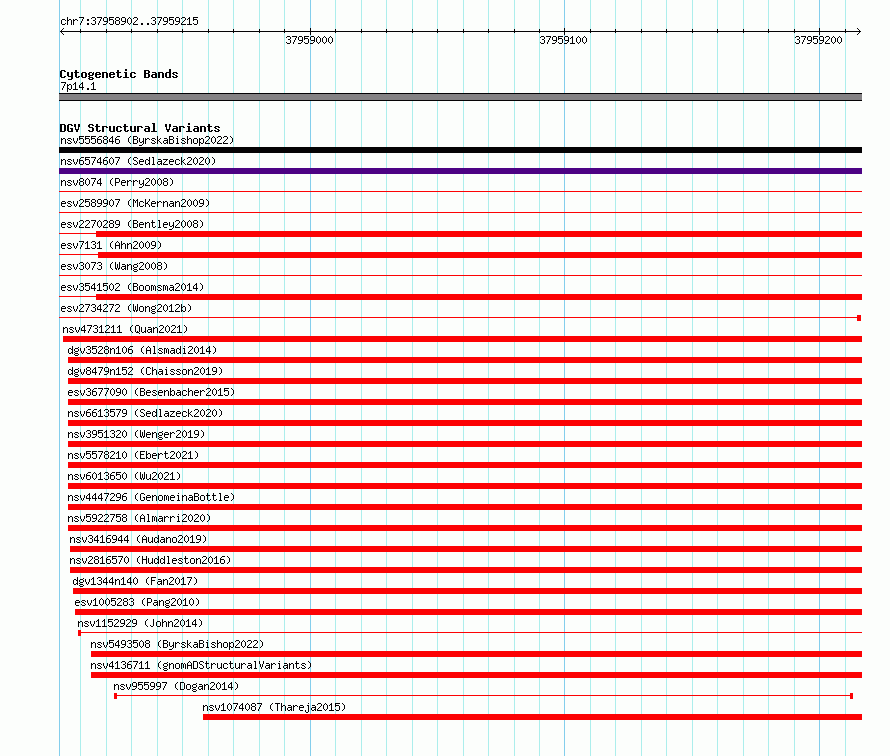Click the red bar under nsv3951320

click(x=465, y=444)
